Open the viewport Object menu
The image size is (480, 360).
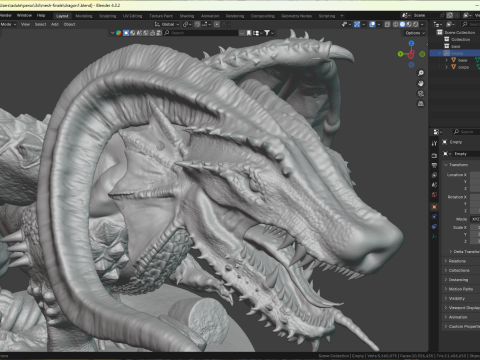coord(69,24)
